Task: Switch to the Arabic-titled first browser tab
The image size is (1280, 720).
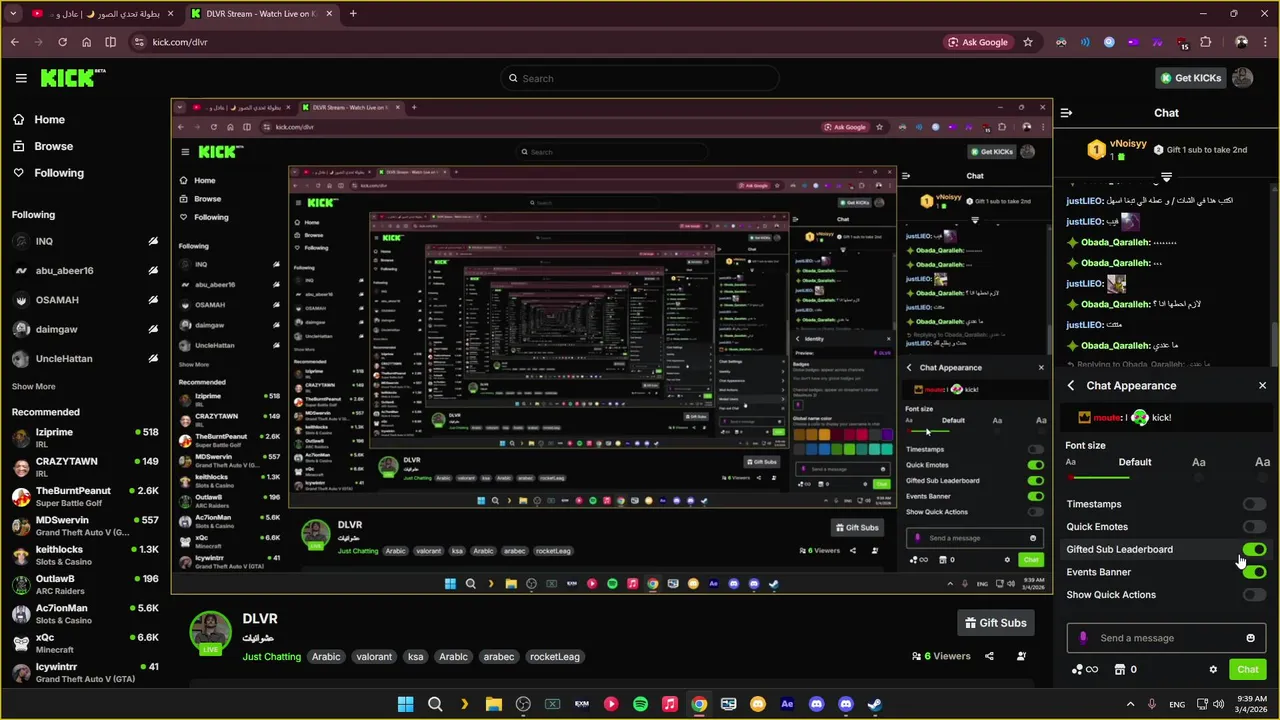Action: [103, 14]
